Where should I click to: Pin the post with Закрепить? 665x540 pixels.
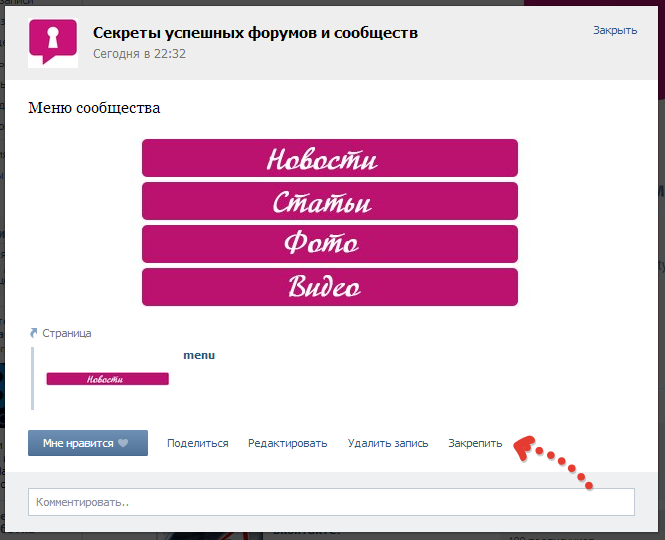[x=475, y=443]
